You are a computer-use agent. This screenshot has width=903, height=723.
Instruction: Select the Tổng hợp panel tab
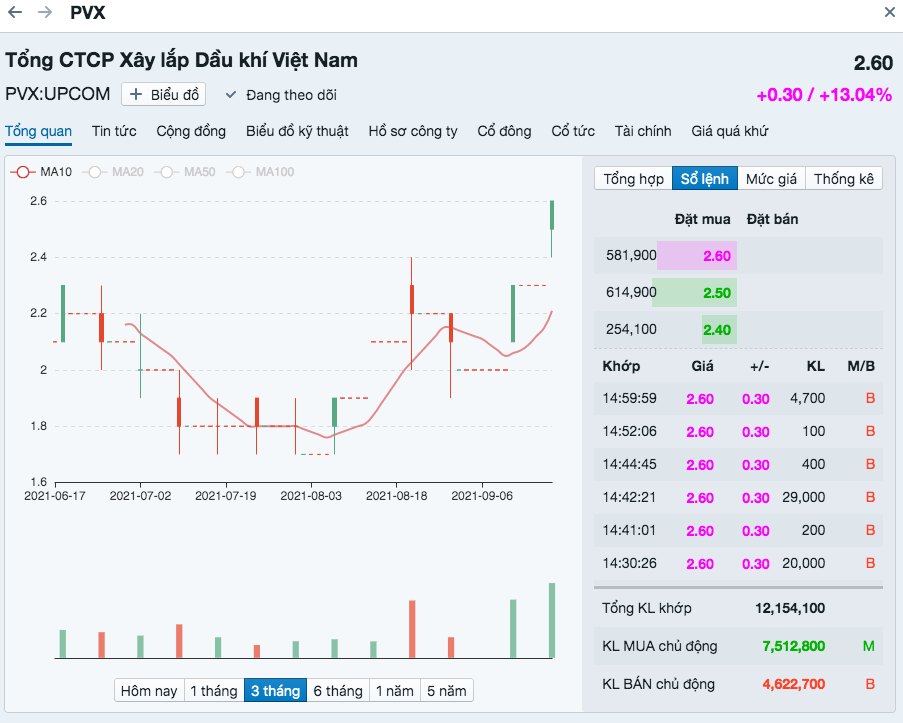(x=633, y=179)
